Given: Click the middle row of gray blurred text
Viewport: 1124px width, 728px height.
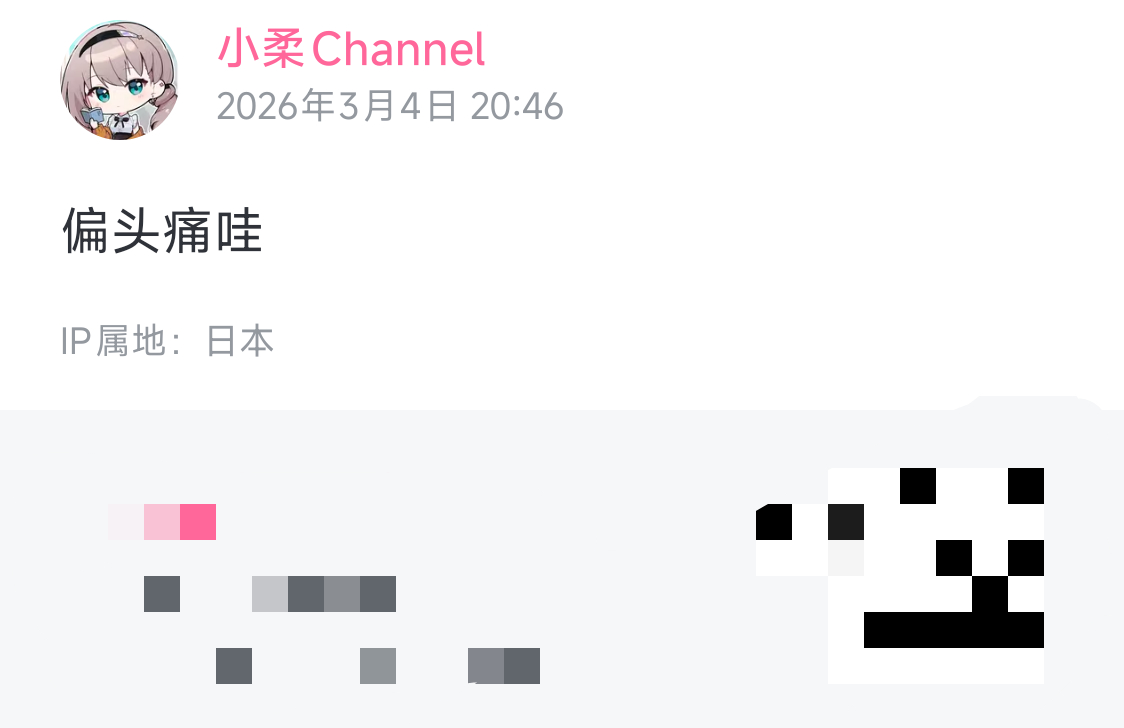Looking at the screenshot, I should 270,594.
